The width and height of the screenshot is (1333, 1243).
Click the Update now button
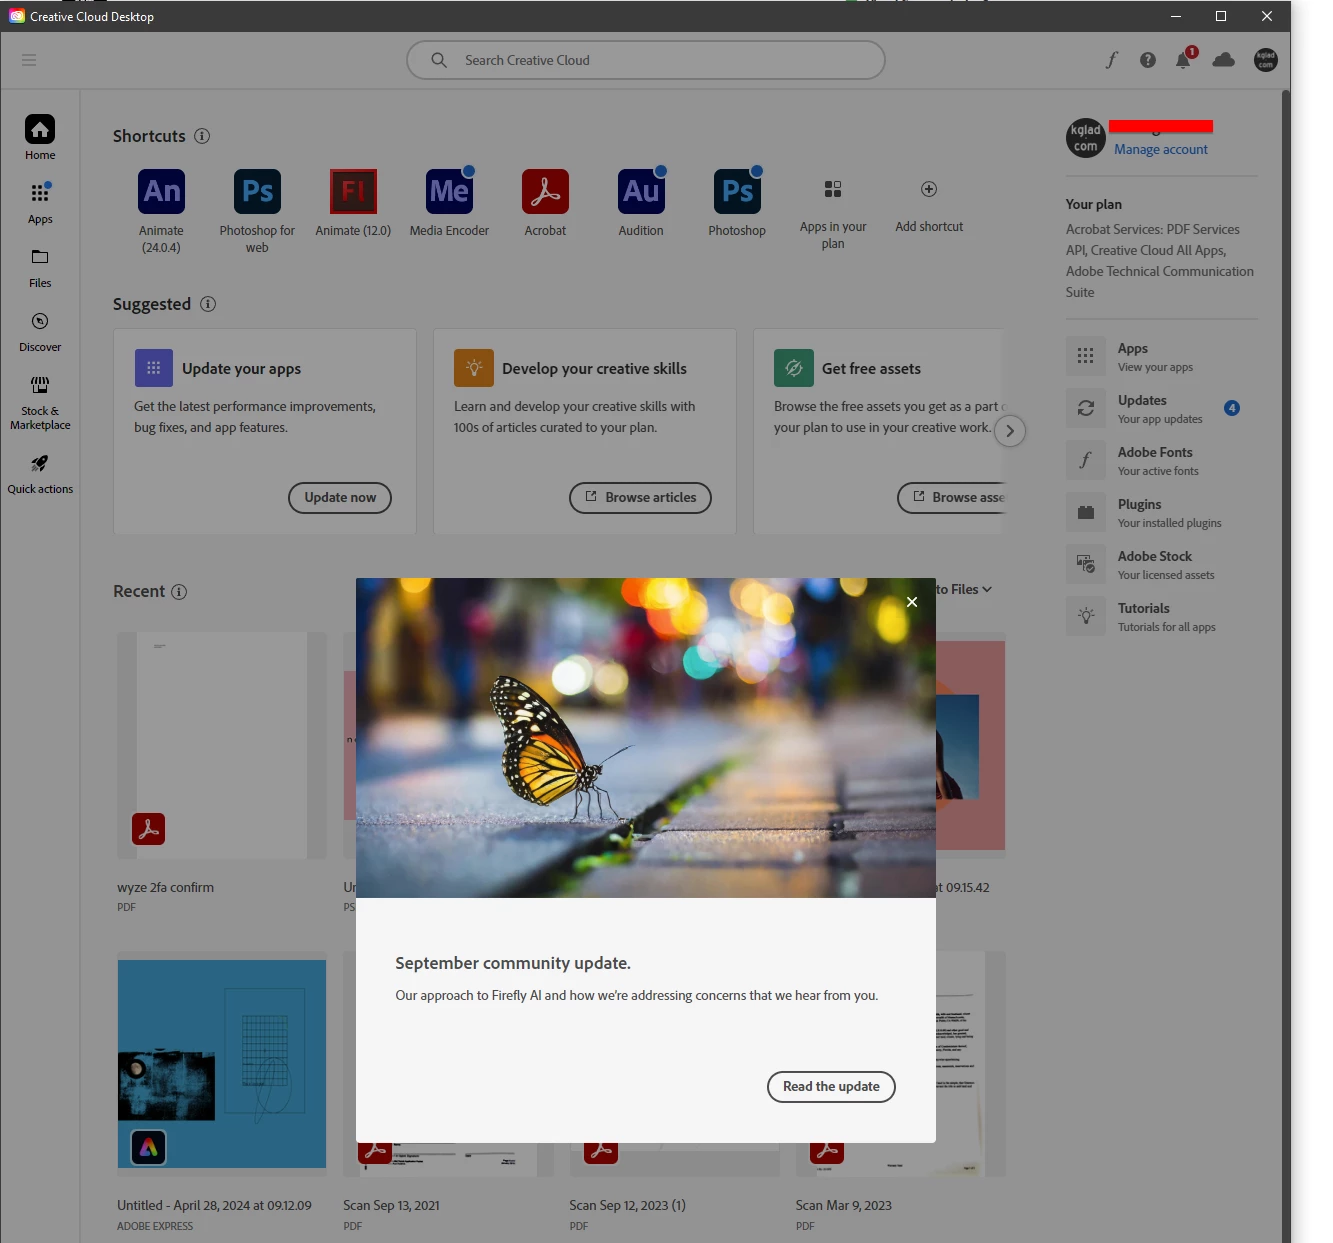tap(340, 498)
